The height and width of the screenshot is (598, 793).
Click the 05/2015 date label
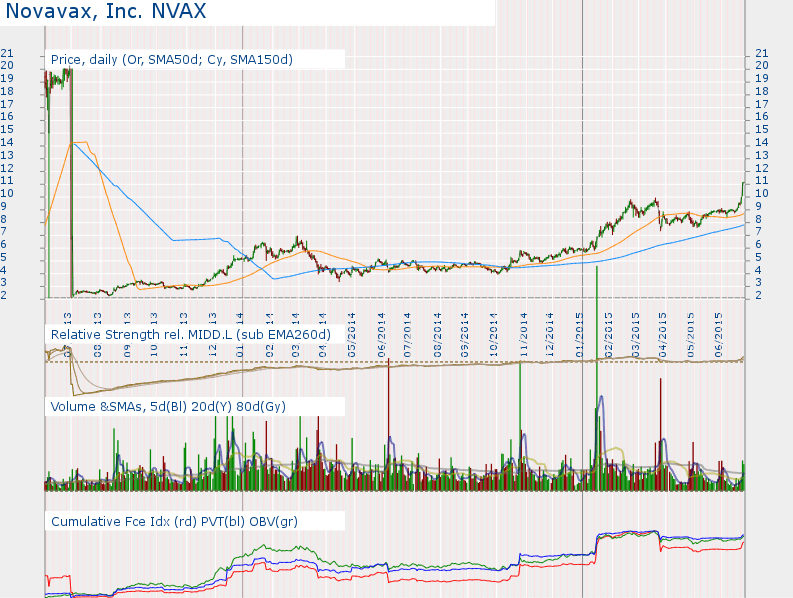(x=691, y=335)
